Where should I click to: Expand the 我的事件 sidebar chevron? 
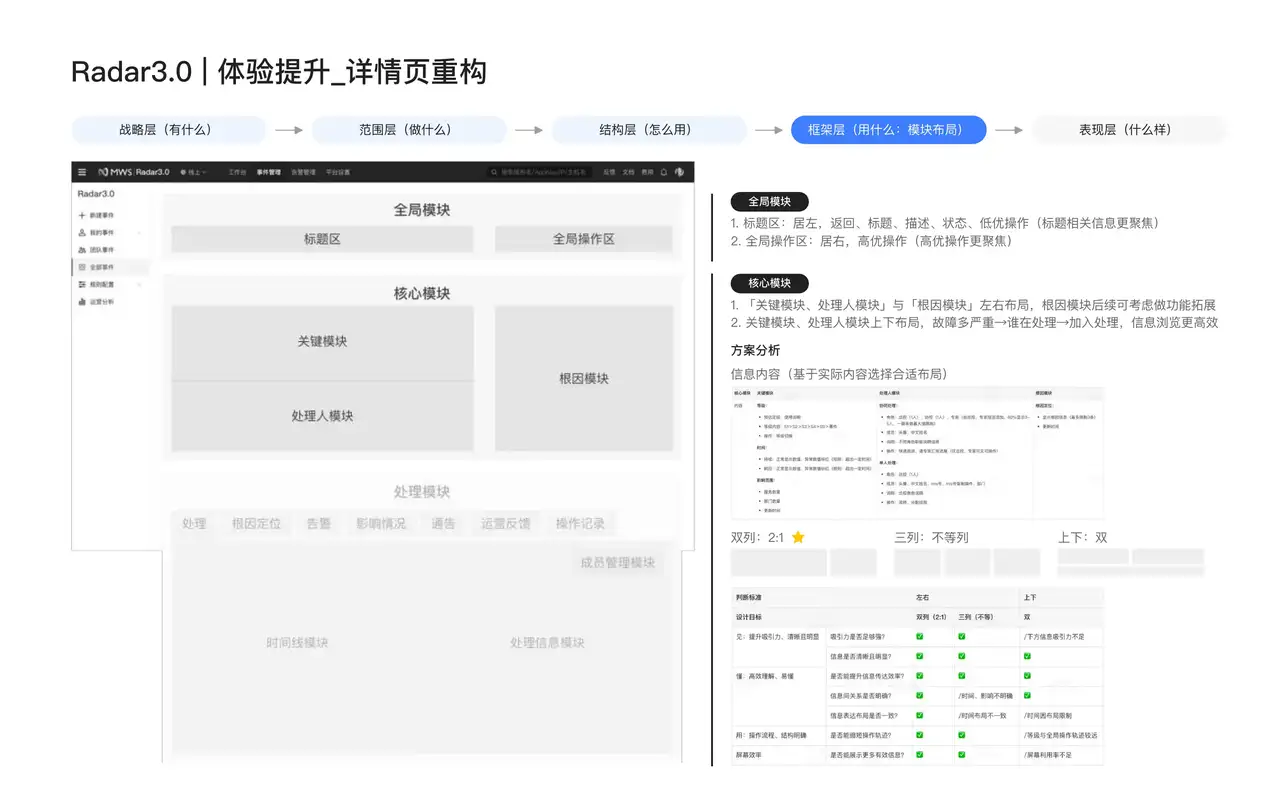point(139,233)
